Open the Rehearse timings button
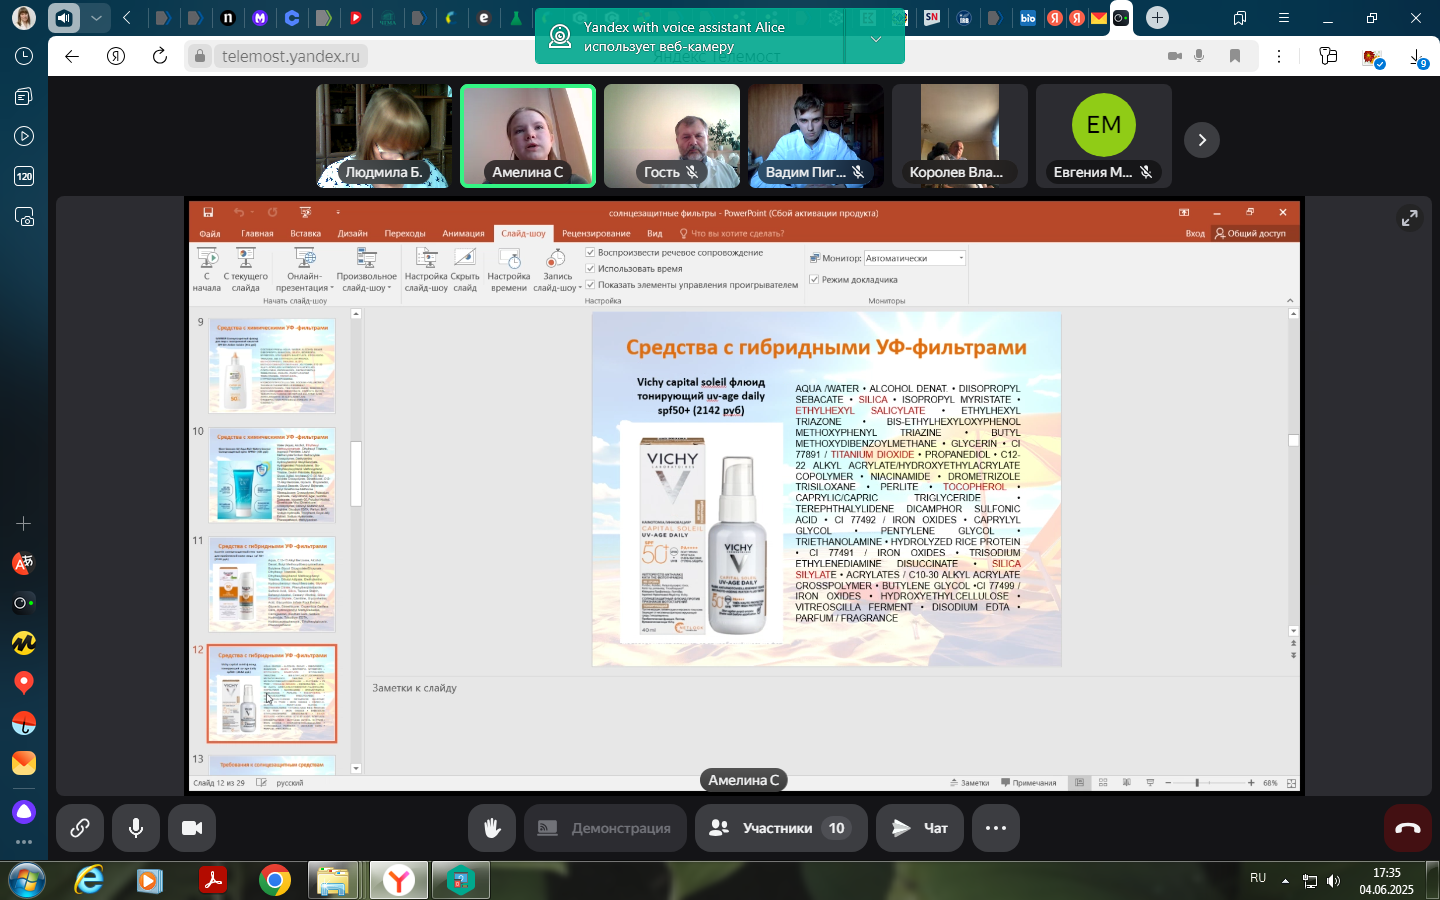Image resolution: width=1440 pixels, height=900 pixels. coord(508,270)
